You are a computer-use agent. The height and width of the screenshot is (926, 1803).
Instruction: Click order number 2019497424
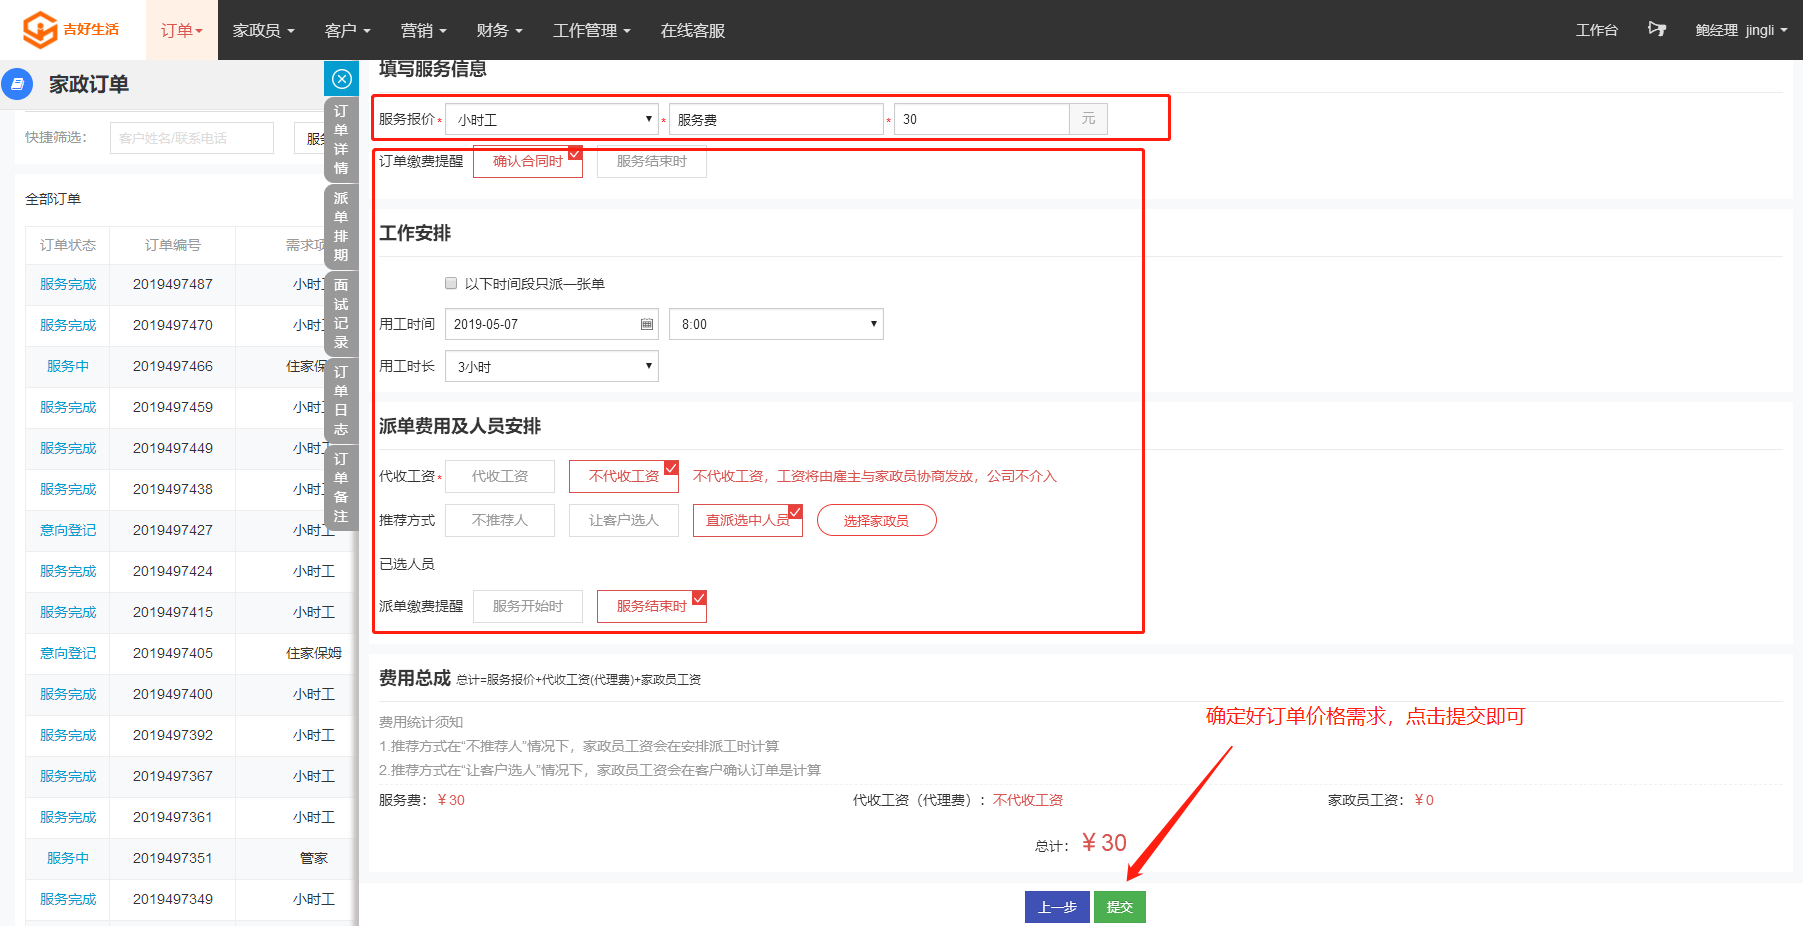173,571
